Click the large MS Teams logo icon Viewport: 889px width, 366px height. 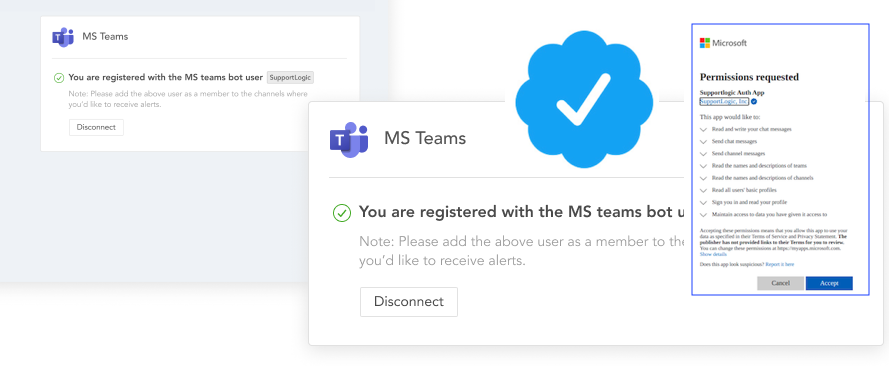click(x=349, y=139)
